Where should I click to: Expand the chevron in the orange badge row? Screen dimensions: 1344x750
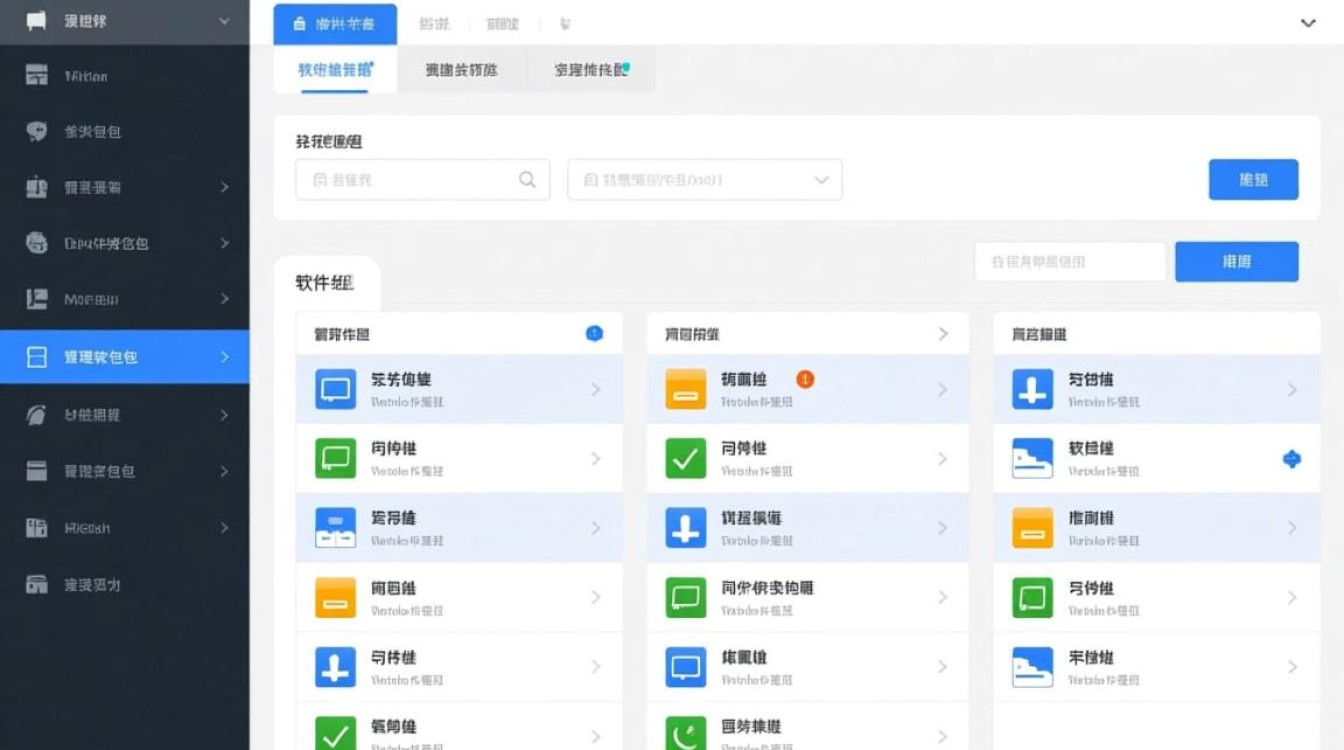942,389
